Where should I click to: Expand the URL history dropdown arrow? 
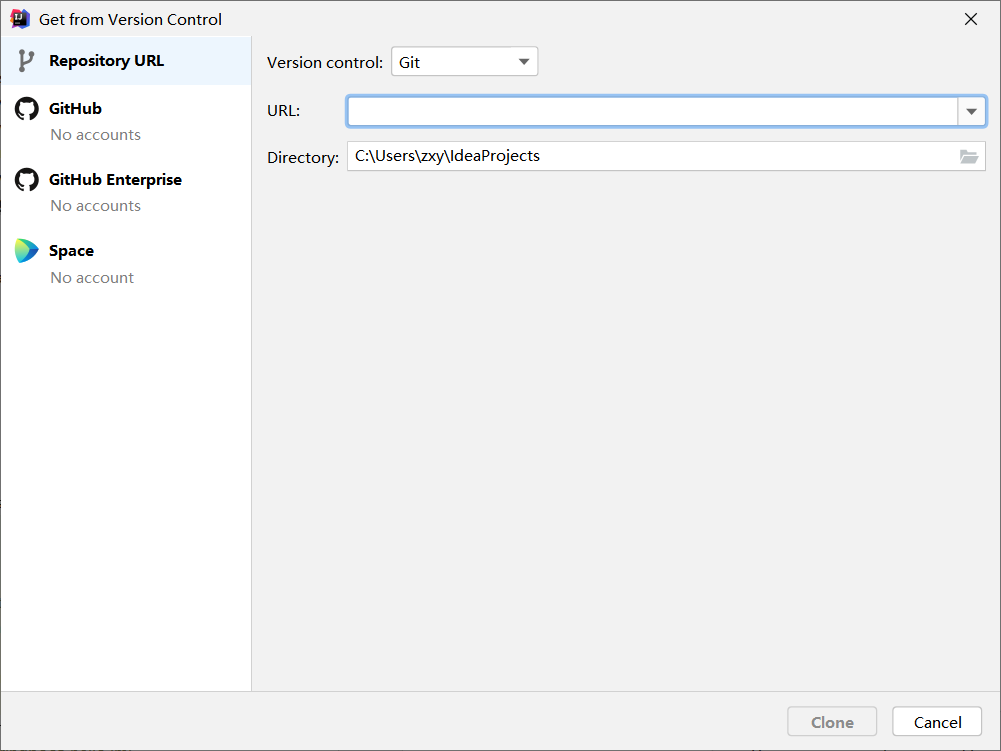972,112
